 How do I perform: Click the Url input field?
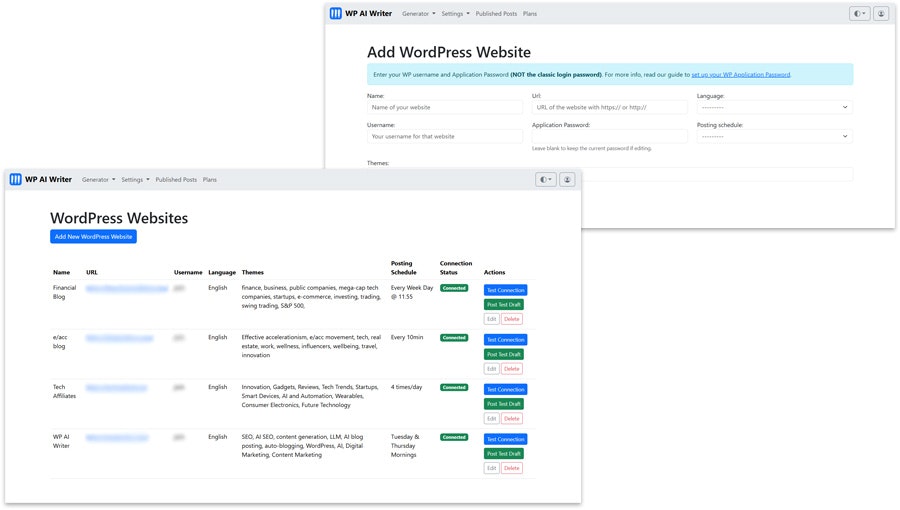pyautogui.click(x=610, y=107)
